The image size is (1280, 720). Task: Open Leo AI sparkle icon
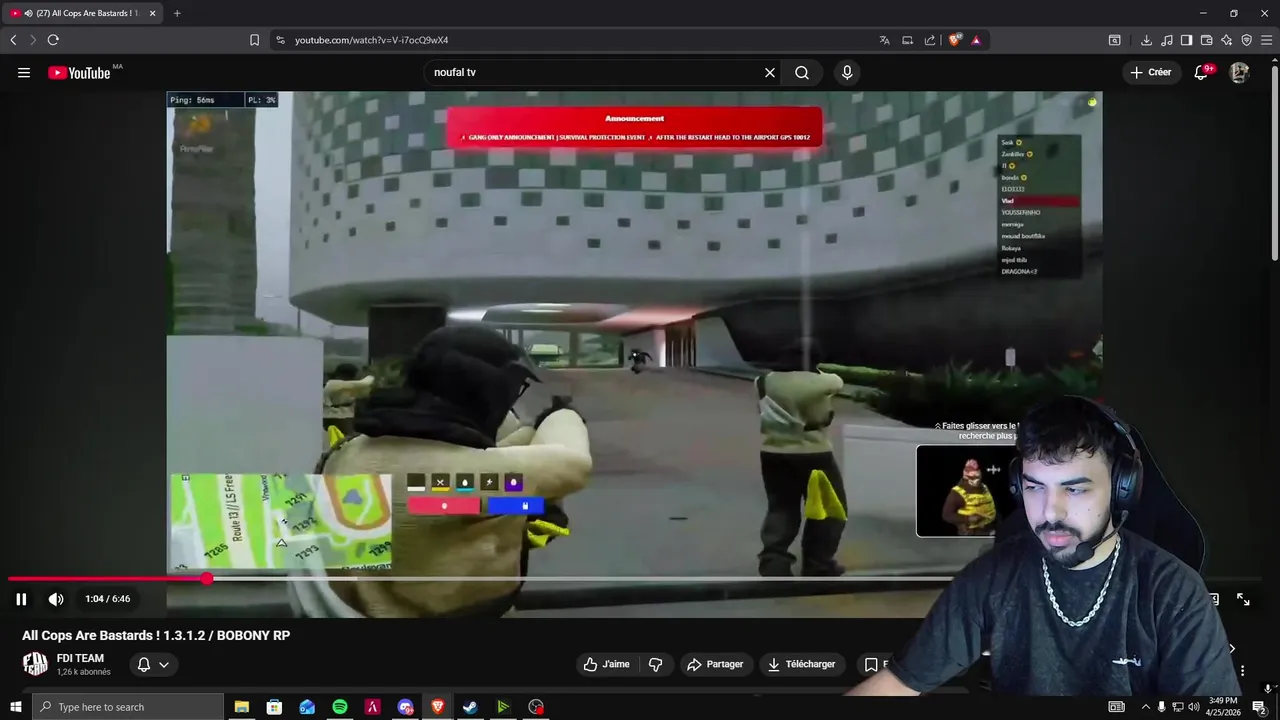point(1226,40)
